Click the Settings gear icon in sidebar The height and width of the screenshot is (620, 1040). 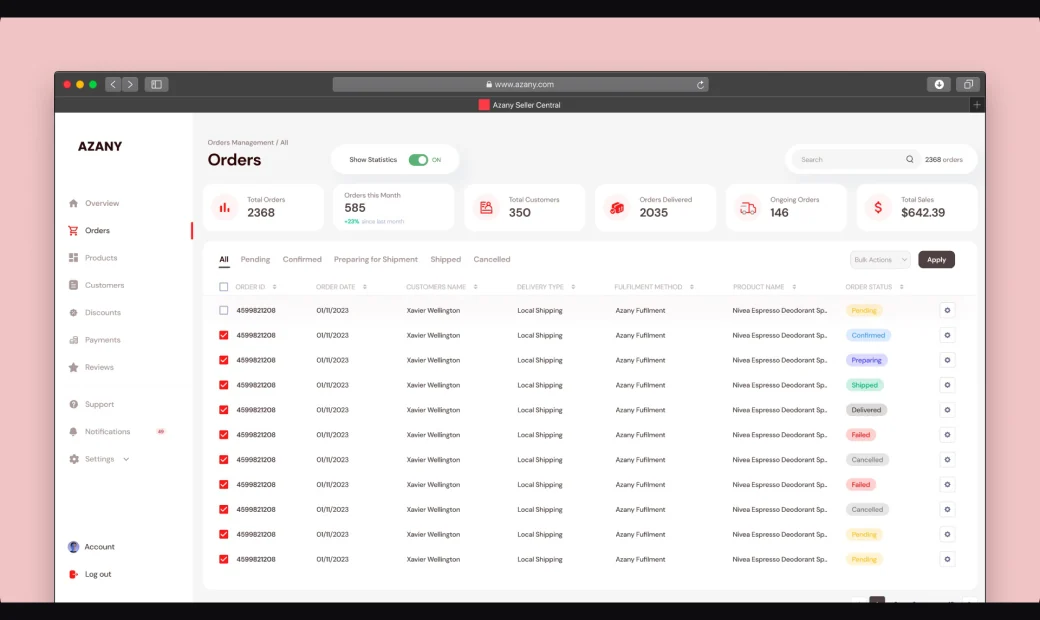pyautogui.click(x=74, y=459)
